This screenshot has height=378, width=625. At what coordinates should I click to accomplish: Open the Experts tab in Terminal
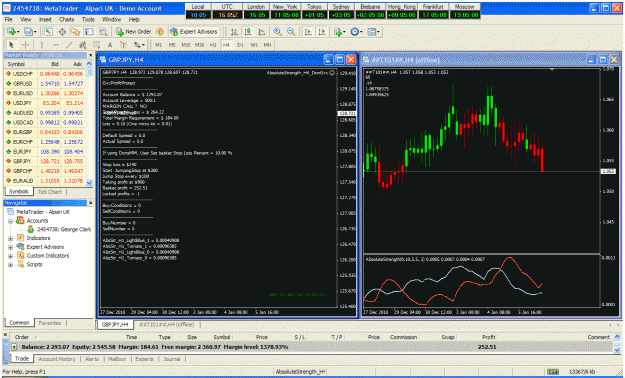(x=144, y=359)
